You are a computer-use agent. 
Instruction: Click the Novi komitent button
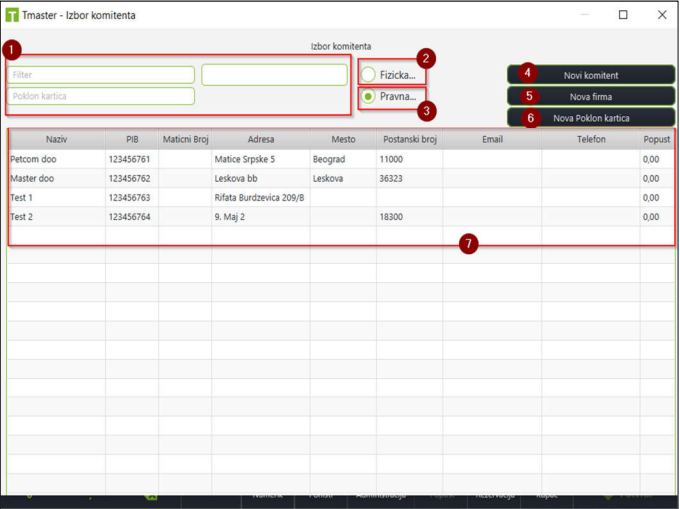click(591, 75)
